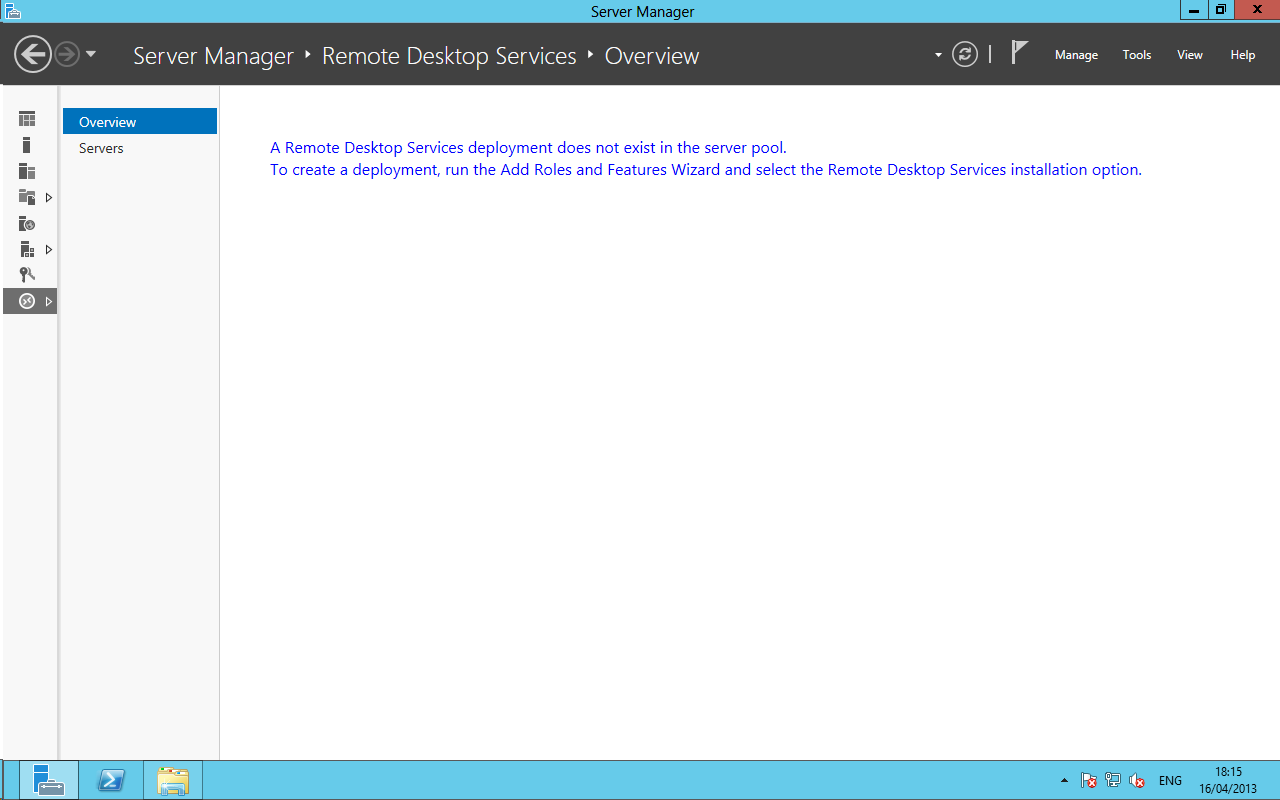The image size is (1280, 800).
Task: Select the server-with-globe role icon
Action: [27, 223]
